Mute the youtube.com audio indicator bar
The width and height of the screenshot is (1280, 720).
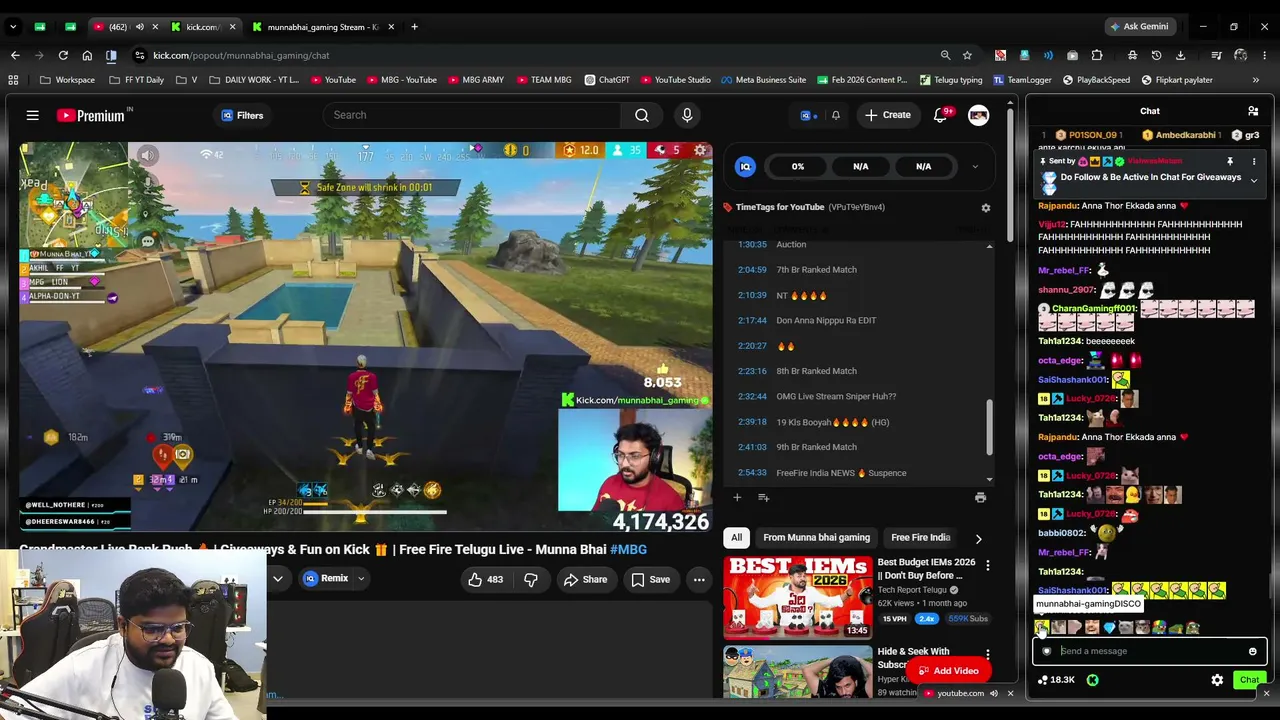coord(993,693)
